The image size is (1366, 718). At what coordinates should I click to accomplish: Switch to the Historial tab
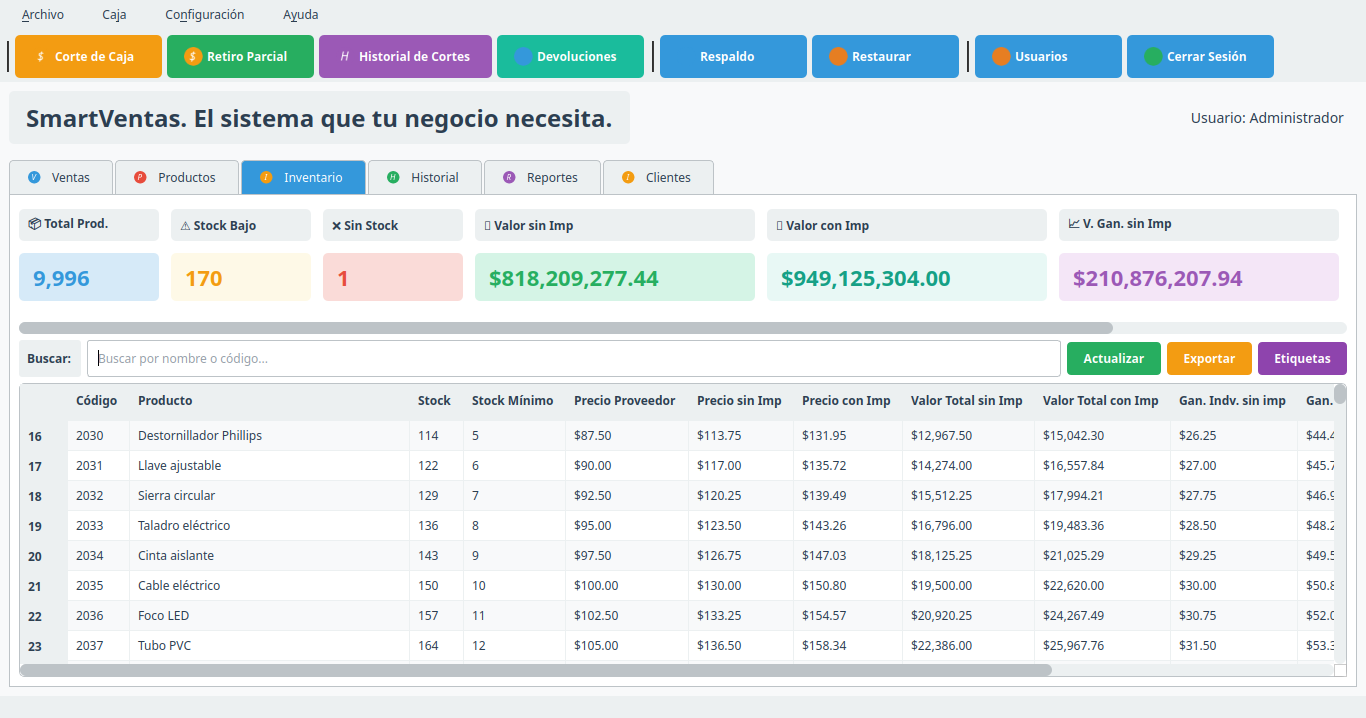425,177
